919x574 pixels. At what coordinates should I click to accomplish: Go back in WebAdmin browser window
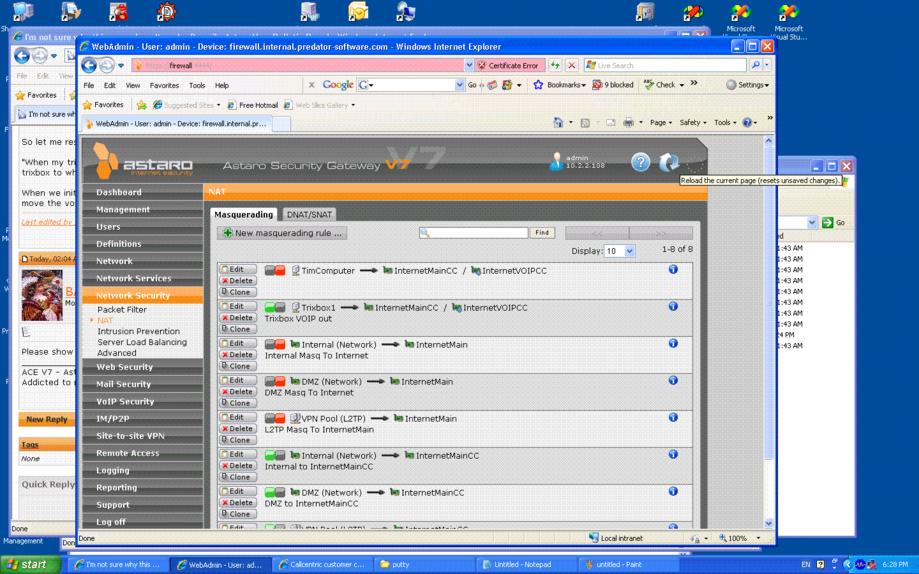point(89,65)
